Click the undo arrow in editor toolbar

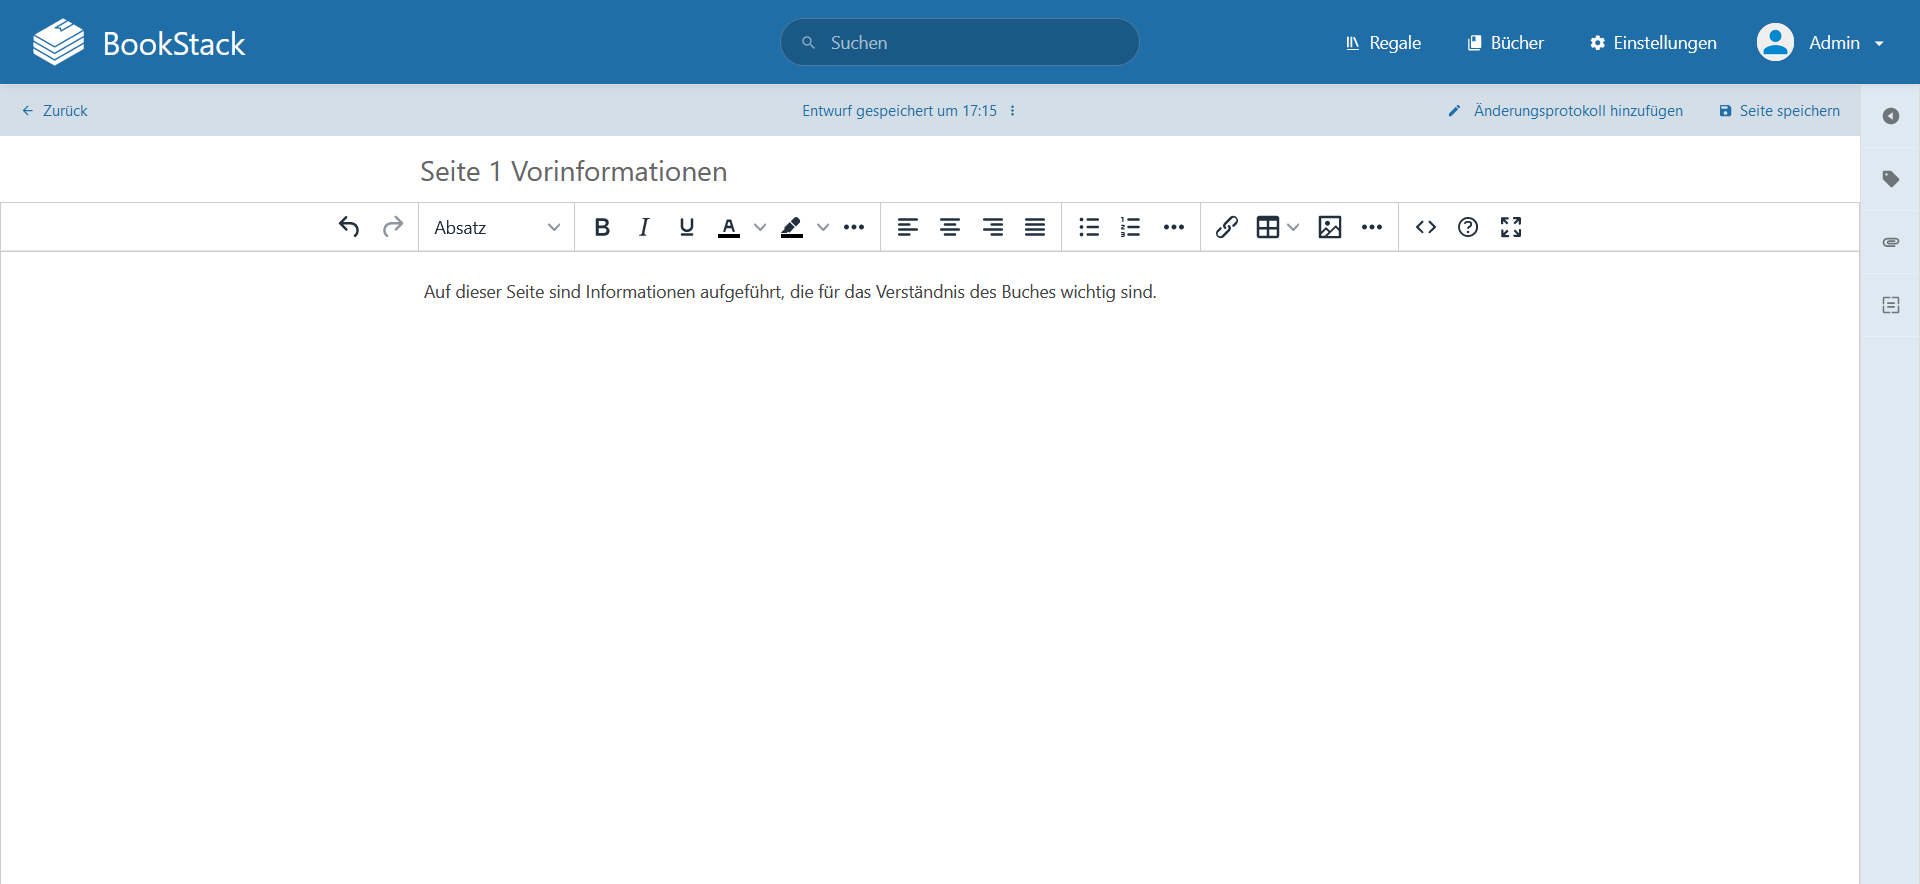[x=349, y=227]
